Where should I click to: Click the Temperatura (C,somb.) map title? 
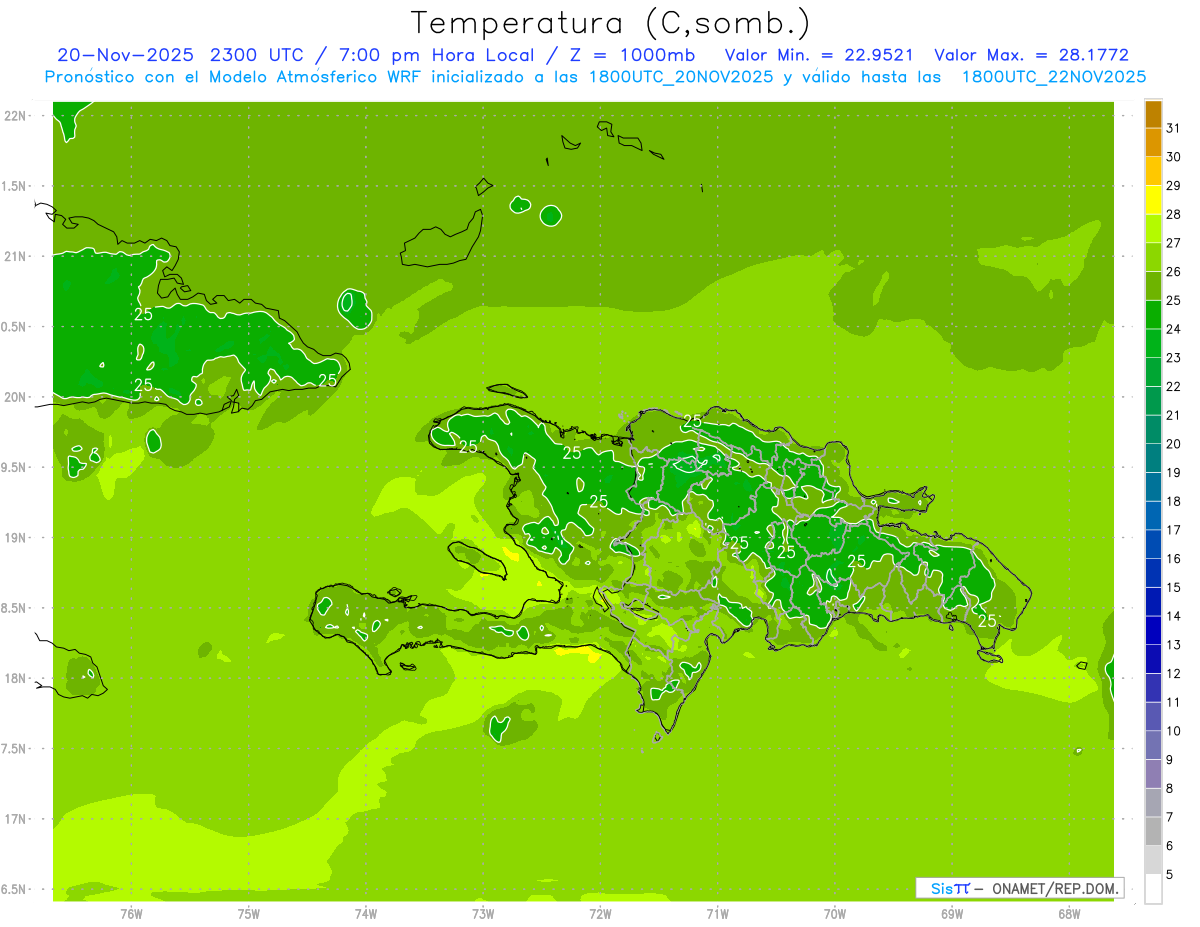coord(610,23)
